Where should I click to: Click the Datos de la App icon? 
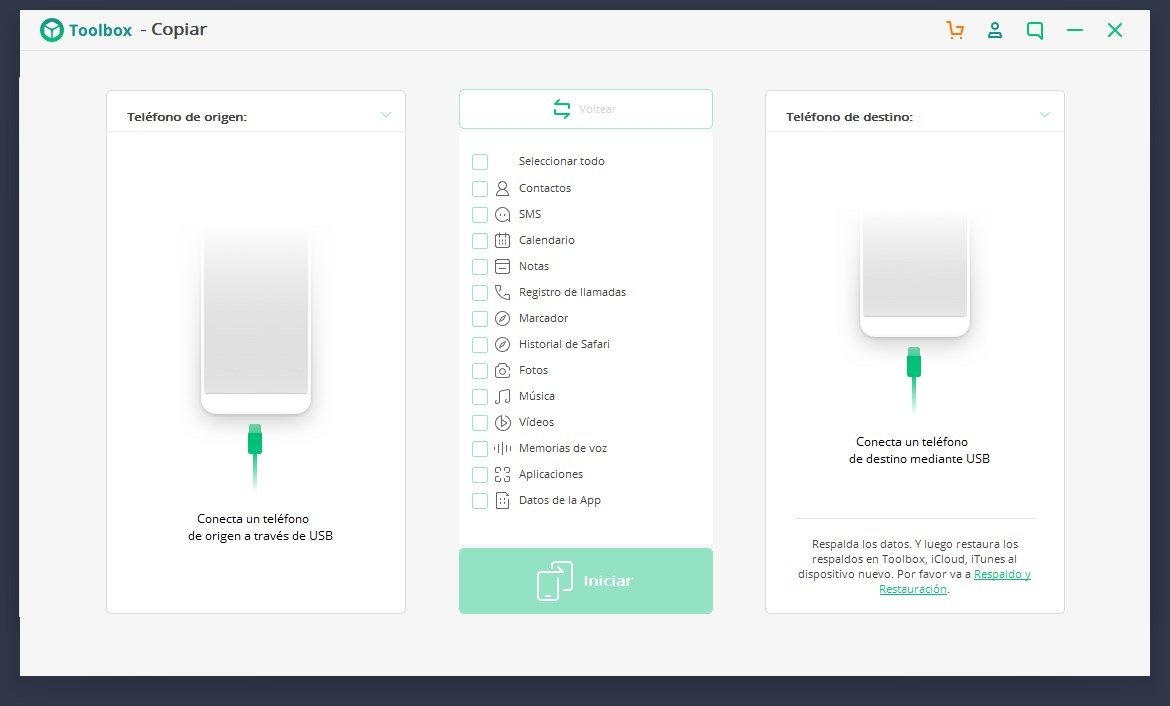pyautogui.click(x=503, y=501)
